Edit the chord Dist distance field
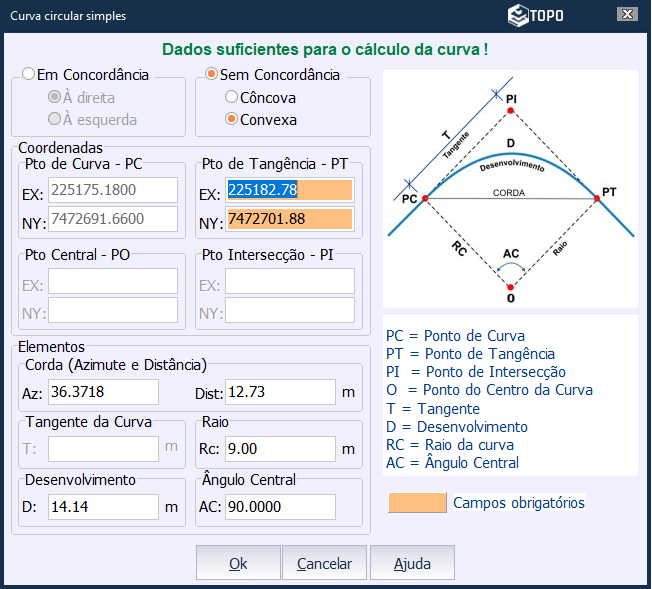 click(x=280, y=392)
